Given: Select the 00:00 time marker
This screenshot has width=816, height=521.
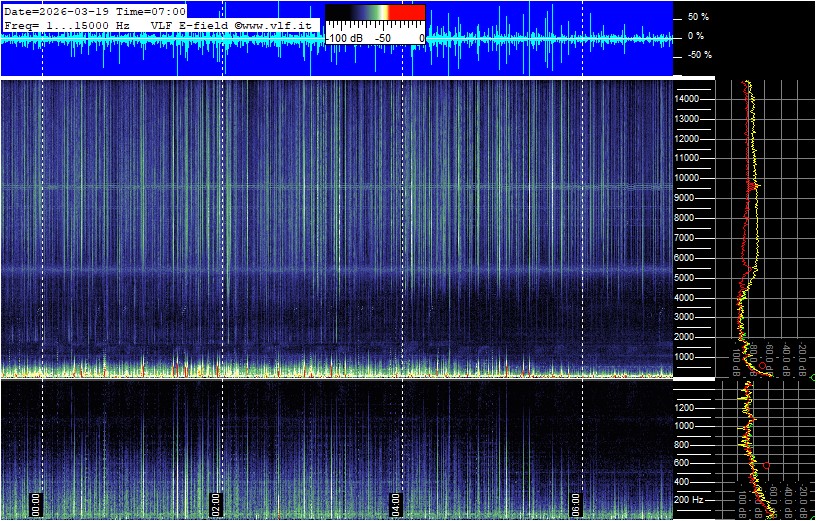Looking at the screenshot, I should coord(35,504).
